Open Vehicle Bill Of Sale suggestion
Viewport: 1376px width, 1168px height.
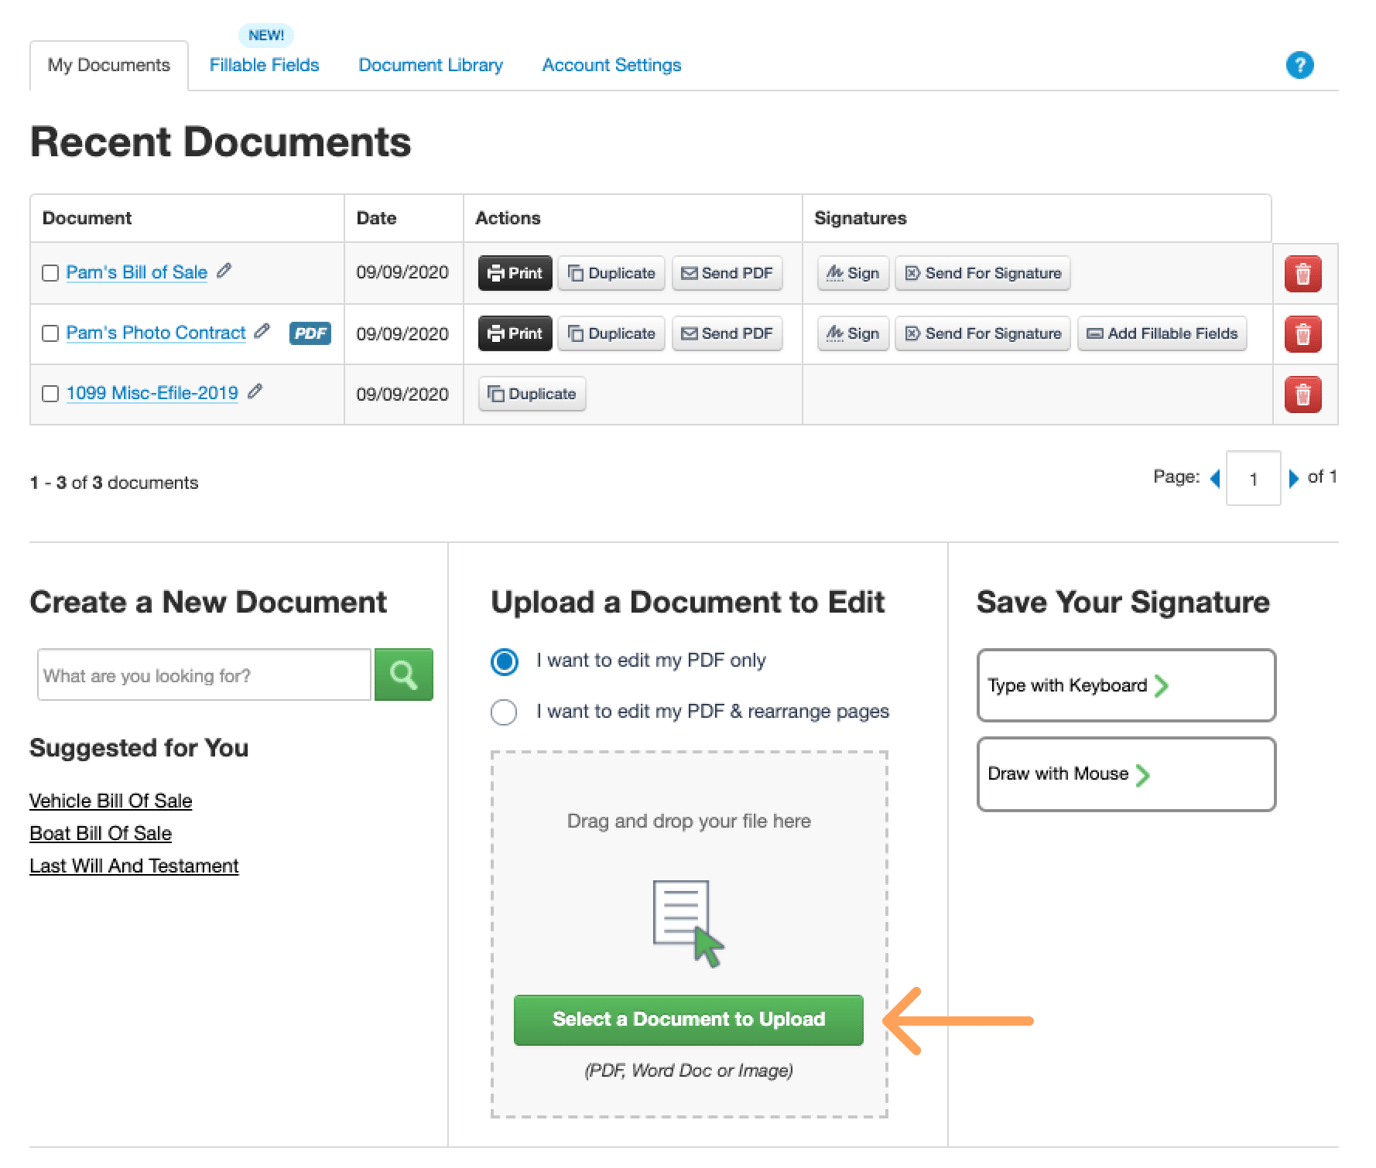111,801
